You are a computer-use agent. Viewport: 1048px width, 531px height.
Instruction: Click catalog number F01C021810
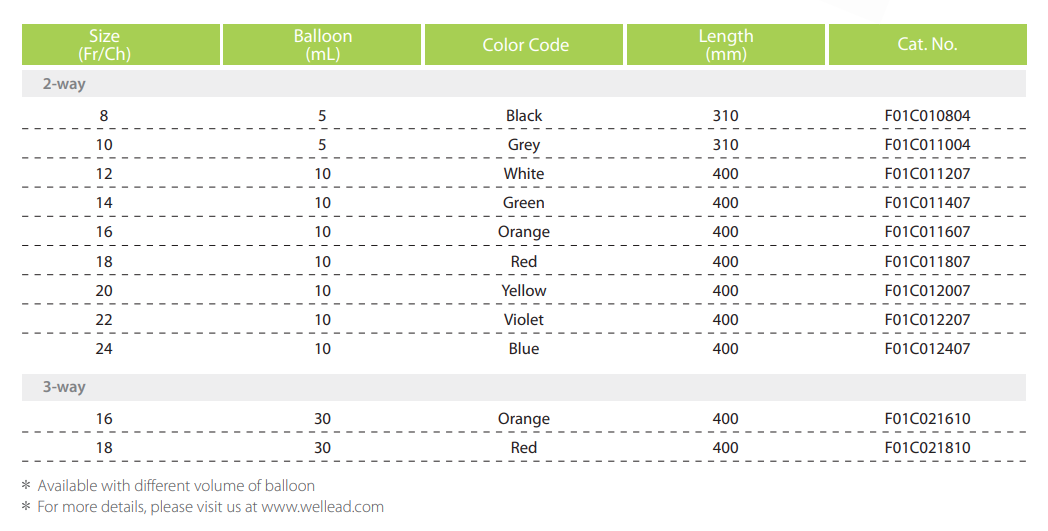pos(927,448)
